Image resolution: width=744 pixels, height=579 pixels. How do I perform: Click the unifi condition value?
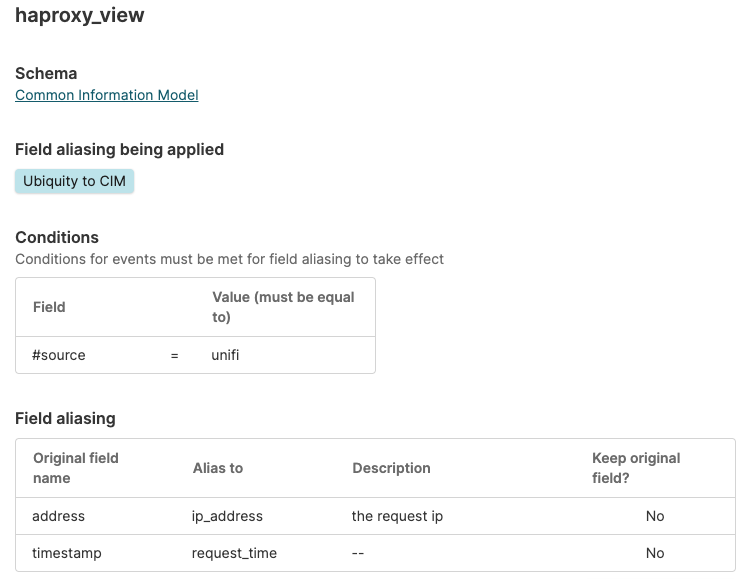226,355
